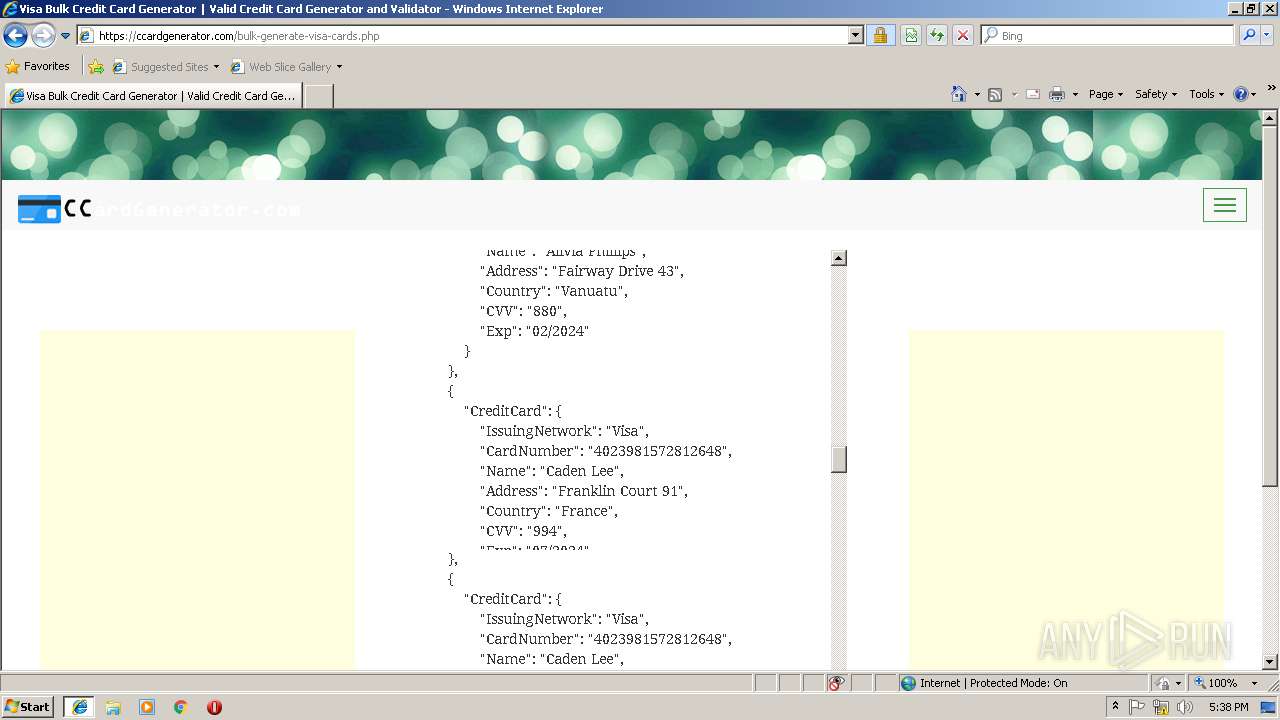Open Google Chrome taskbar icon
Viewport: 1280px width, 720px height.
pos(181,707)
